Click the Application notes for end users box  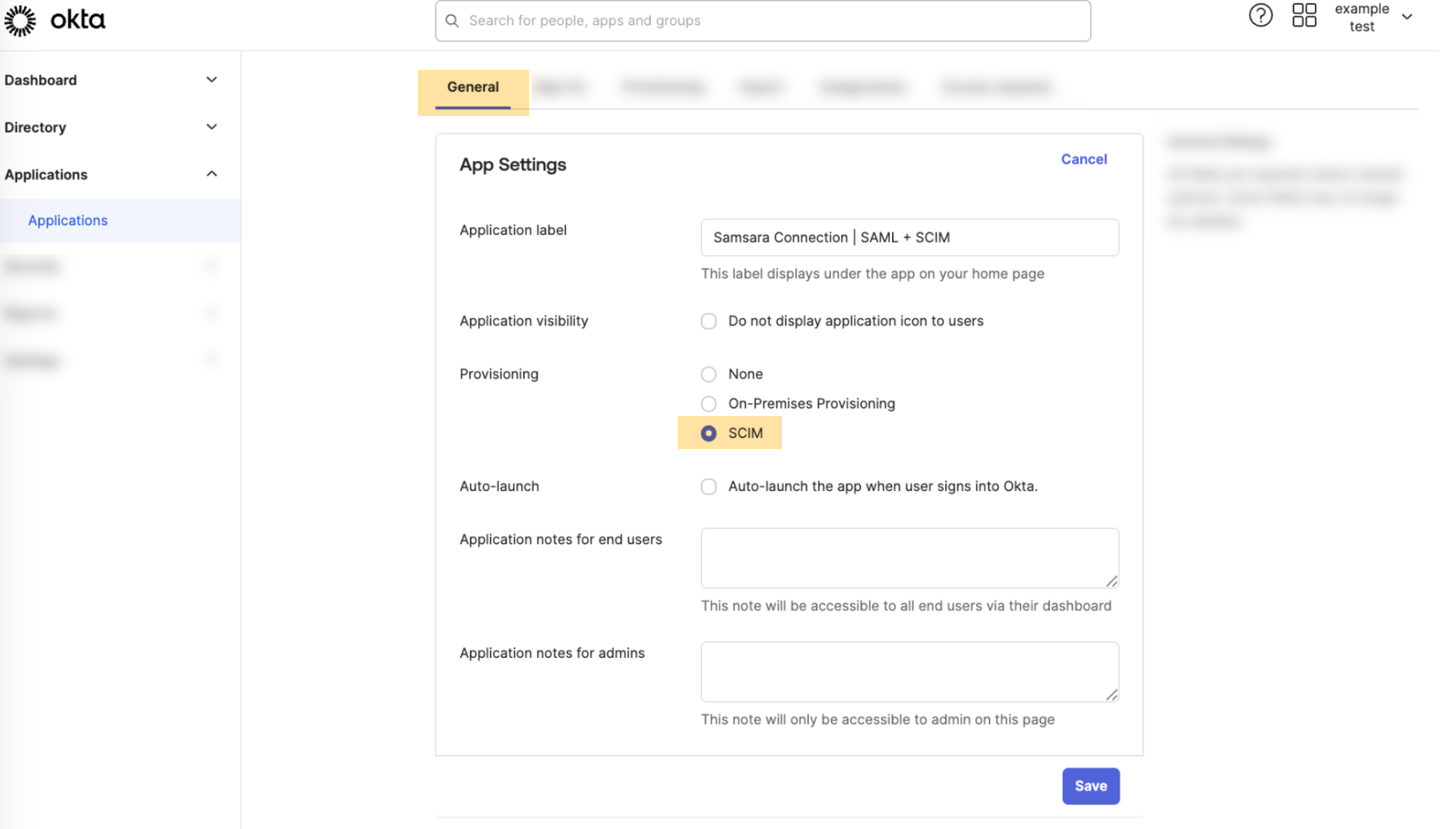coord(909,558)
